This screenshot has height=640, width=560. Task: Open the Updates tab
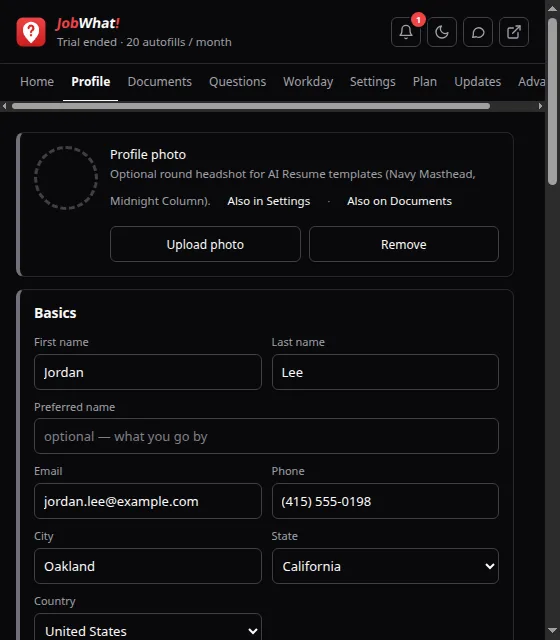(478, 82)
